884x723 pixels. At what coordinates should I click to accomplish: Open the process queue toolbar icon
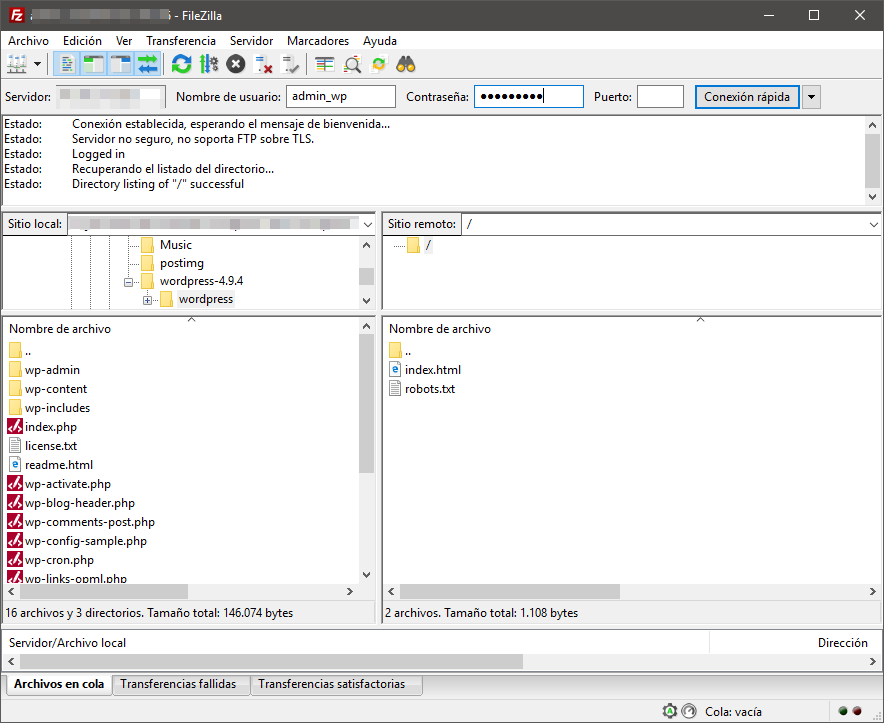pos(209,64)
